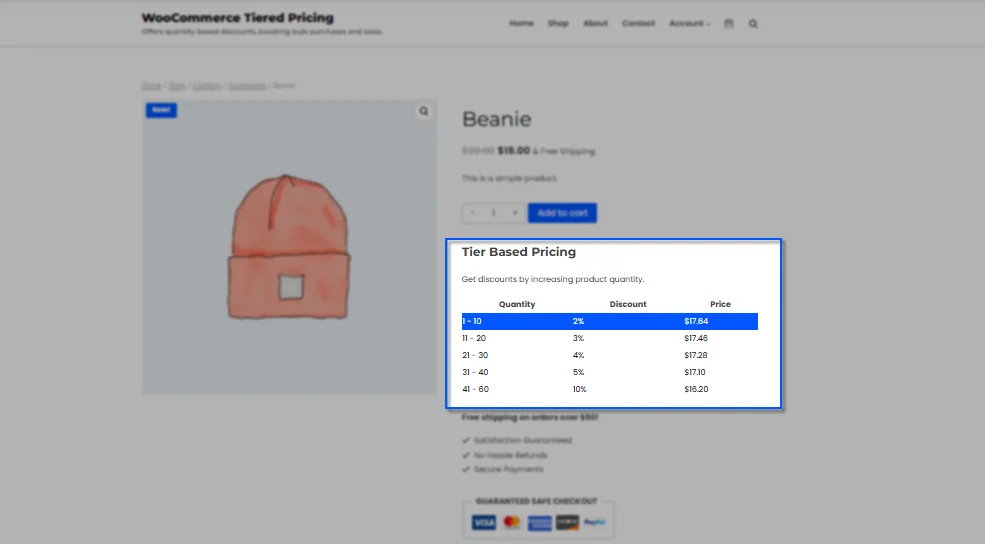The height and width of the screenshot is (544, 985).
Task: Open the shopping cart icon in header
Action: coord(728,24)
